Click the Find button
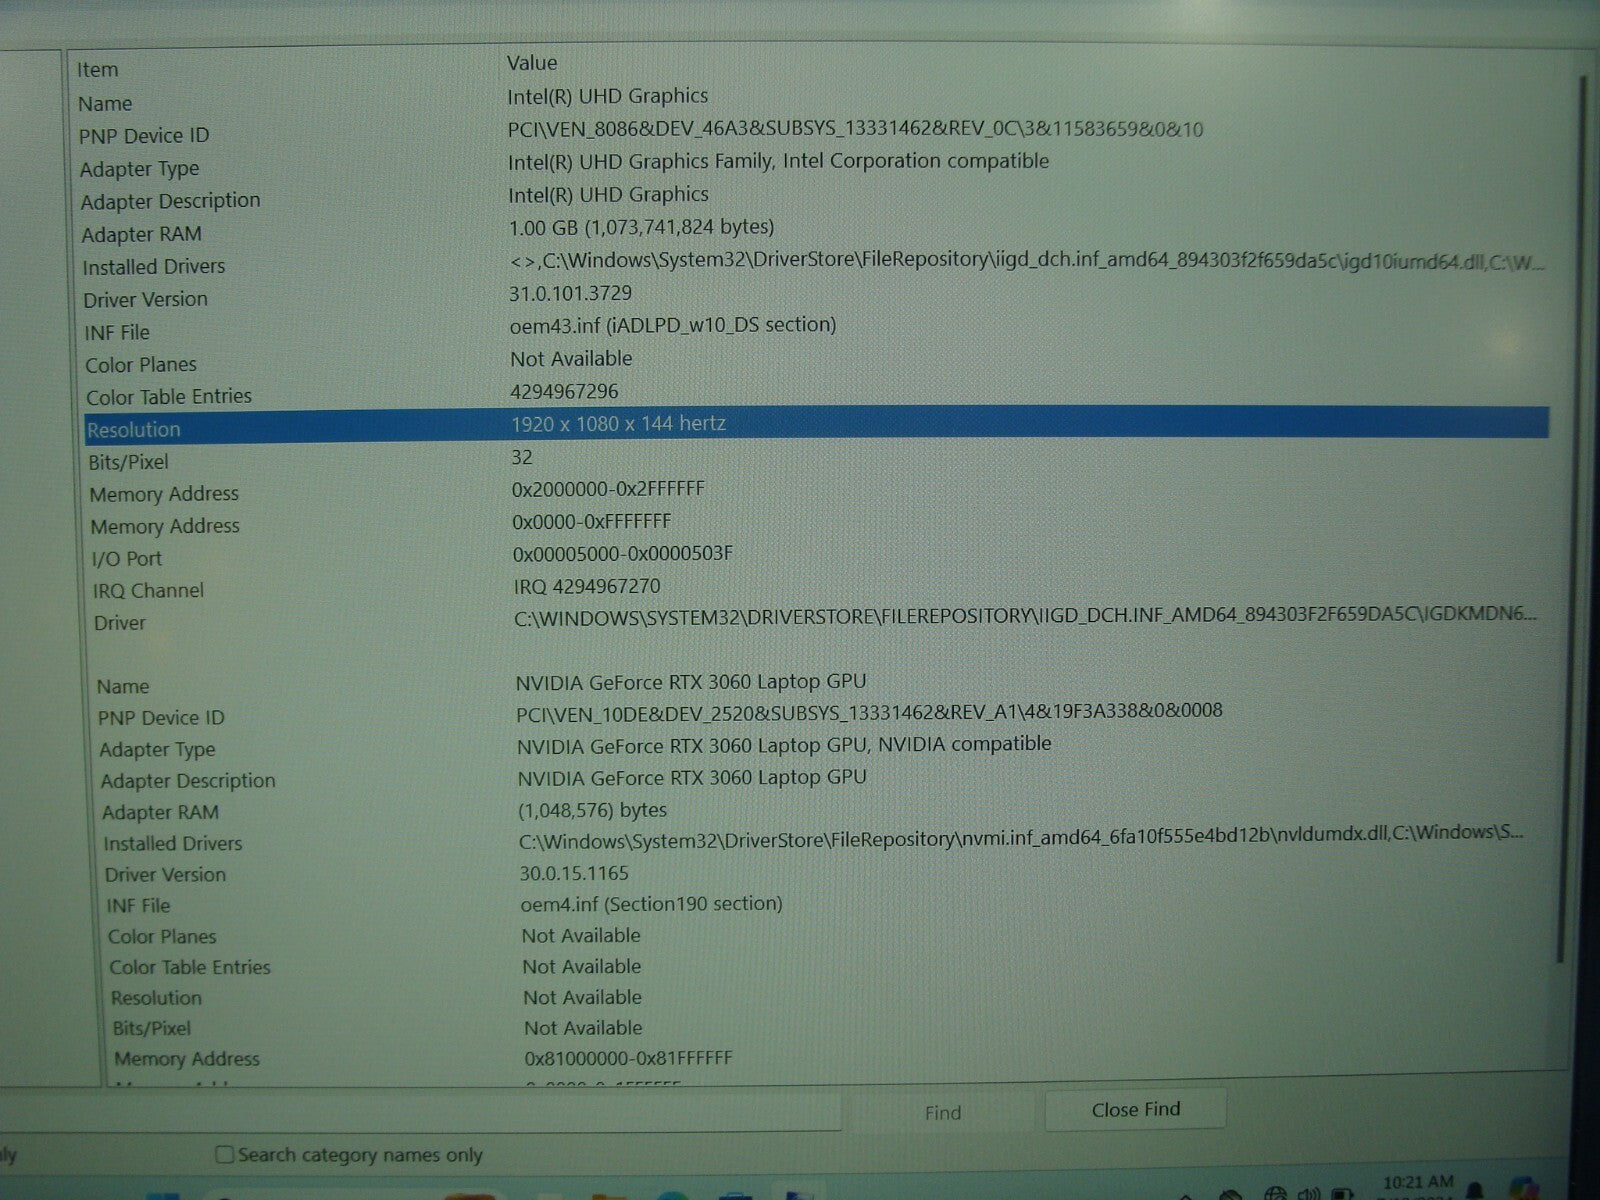 [x=942, y=1112]
